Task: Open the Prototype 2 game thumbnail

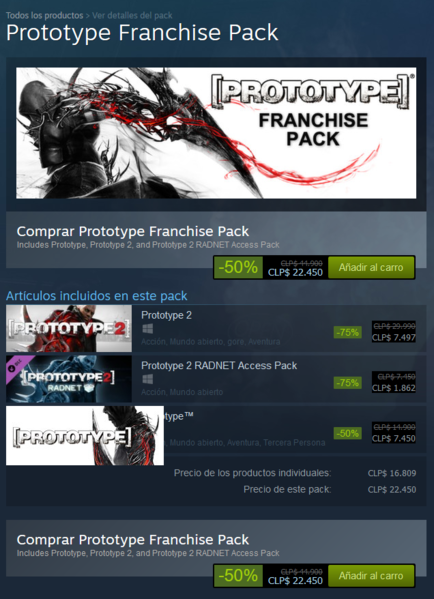Action: pyautogui.click(x=69, y=329)
